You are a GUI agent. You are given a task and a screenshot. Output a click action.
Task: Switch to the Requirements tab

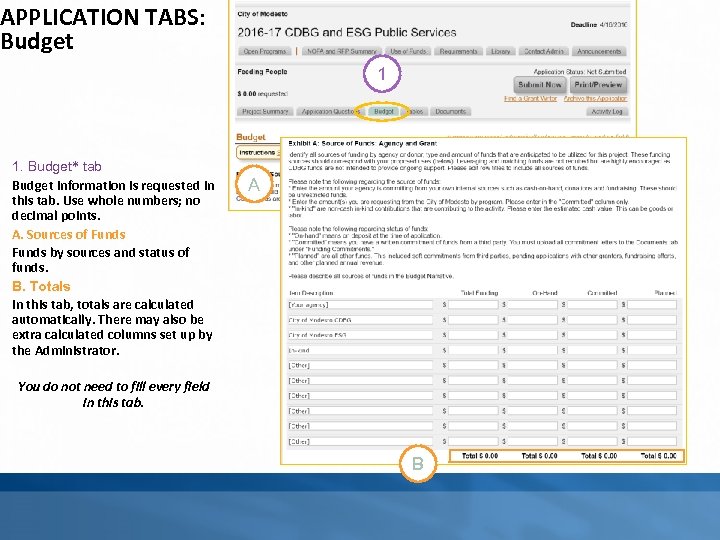pyautogui.click(x=458, y=51)
